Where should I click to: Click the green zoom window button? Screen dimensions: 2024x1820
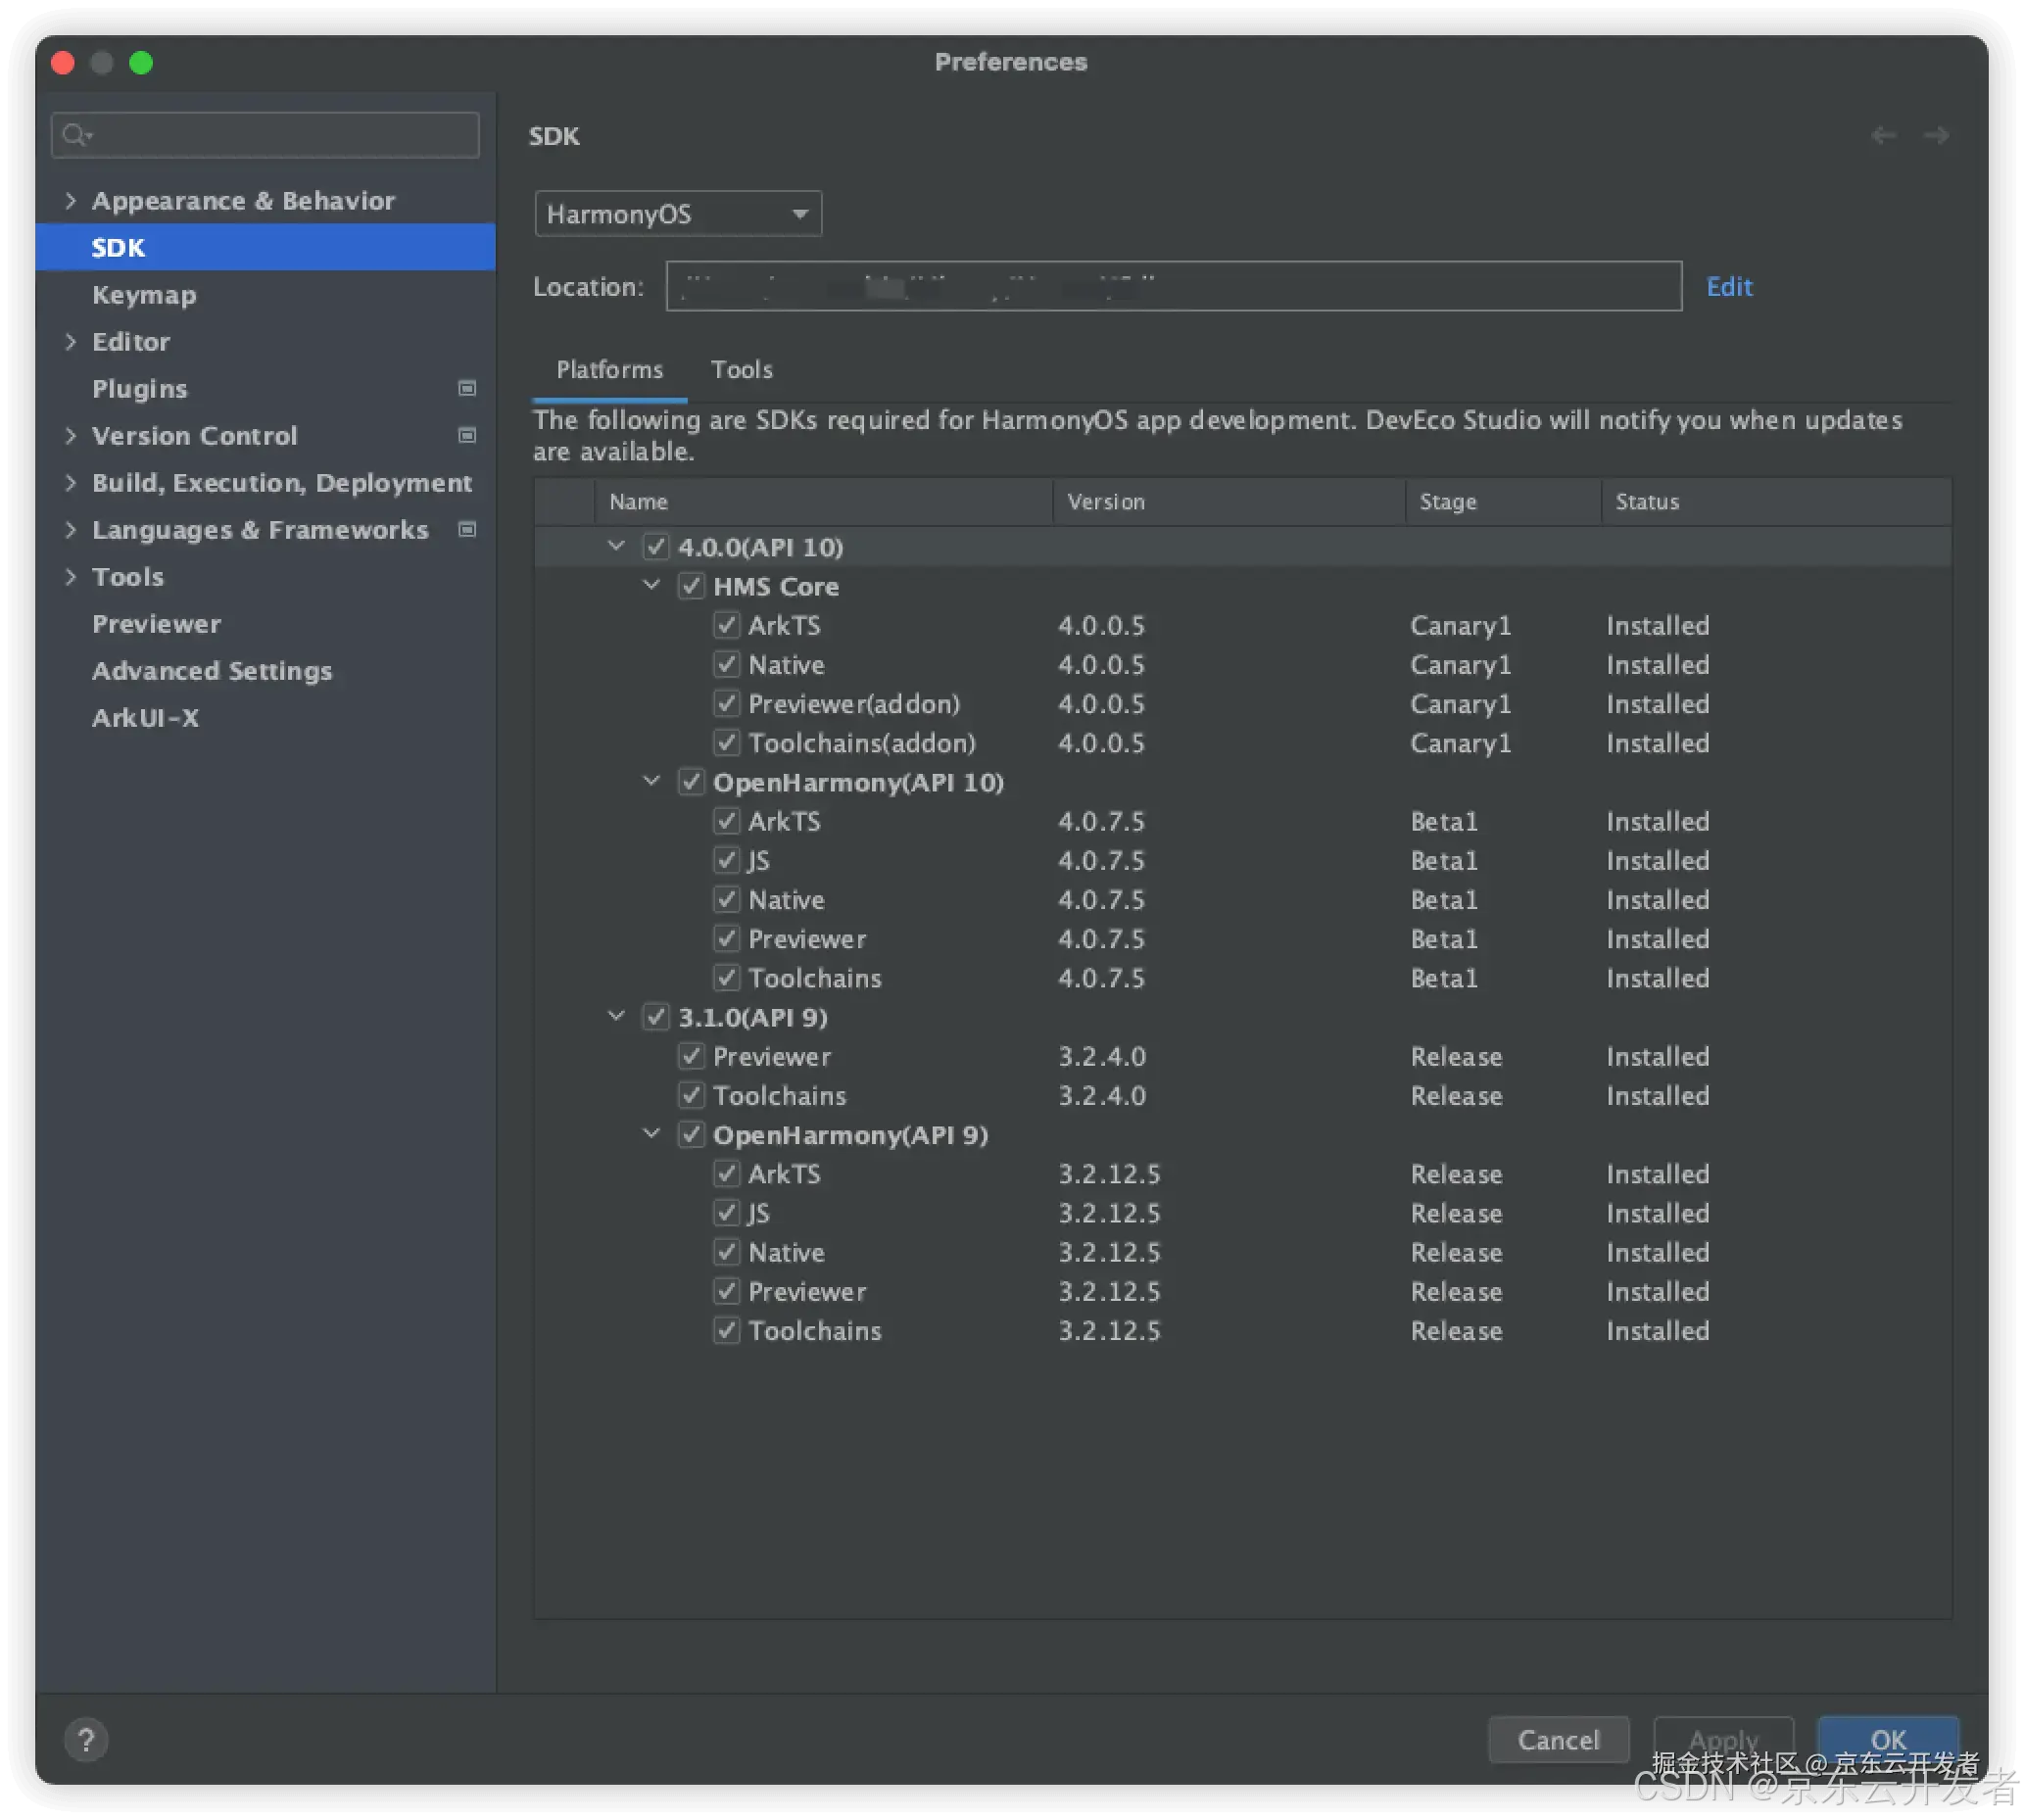point(141,62)
